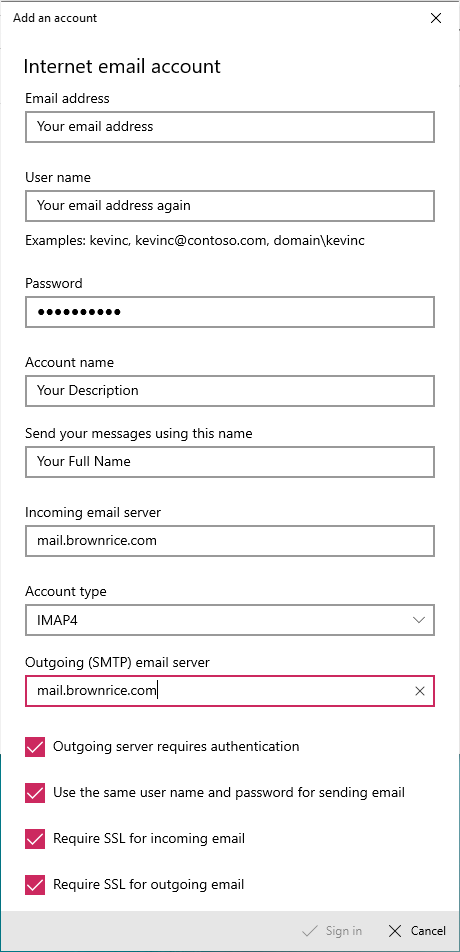Click the Internet email account heading
The image size is (460, 952).
click(122, 66)
